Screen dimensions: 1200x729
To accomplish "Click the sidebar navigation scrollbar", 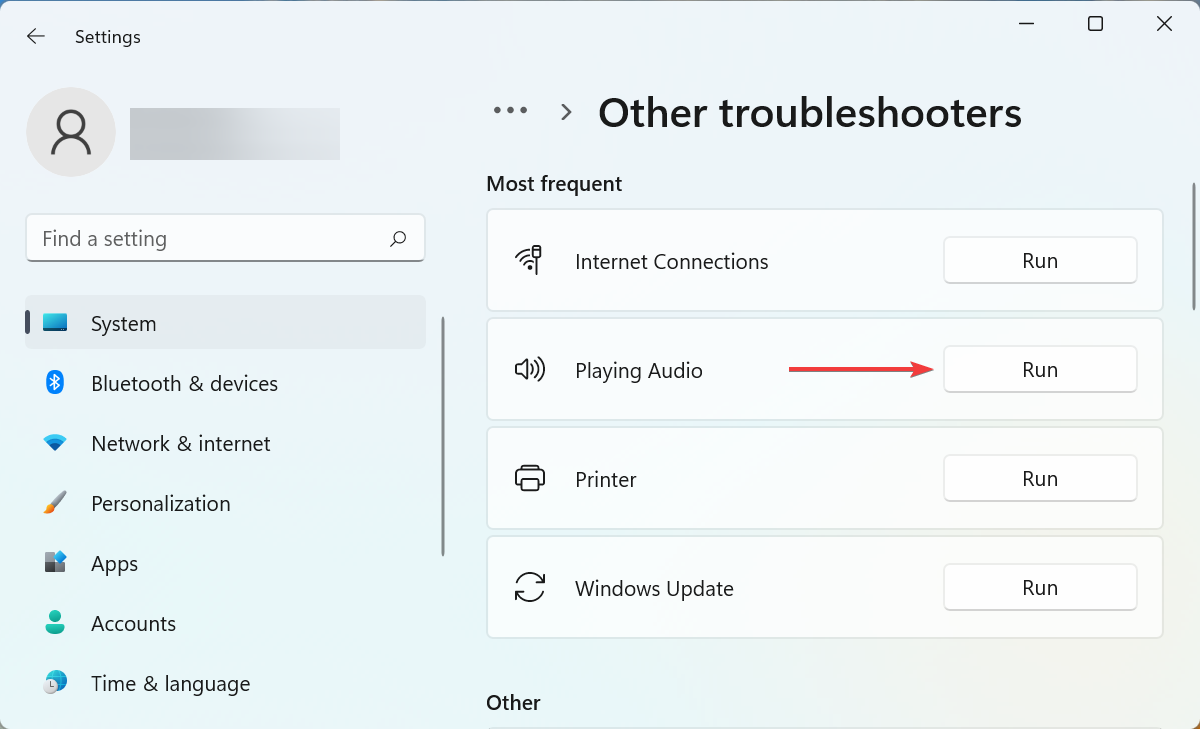I will [442, 436].
